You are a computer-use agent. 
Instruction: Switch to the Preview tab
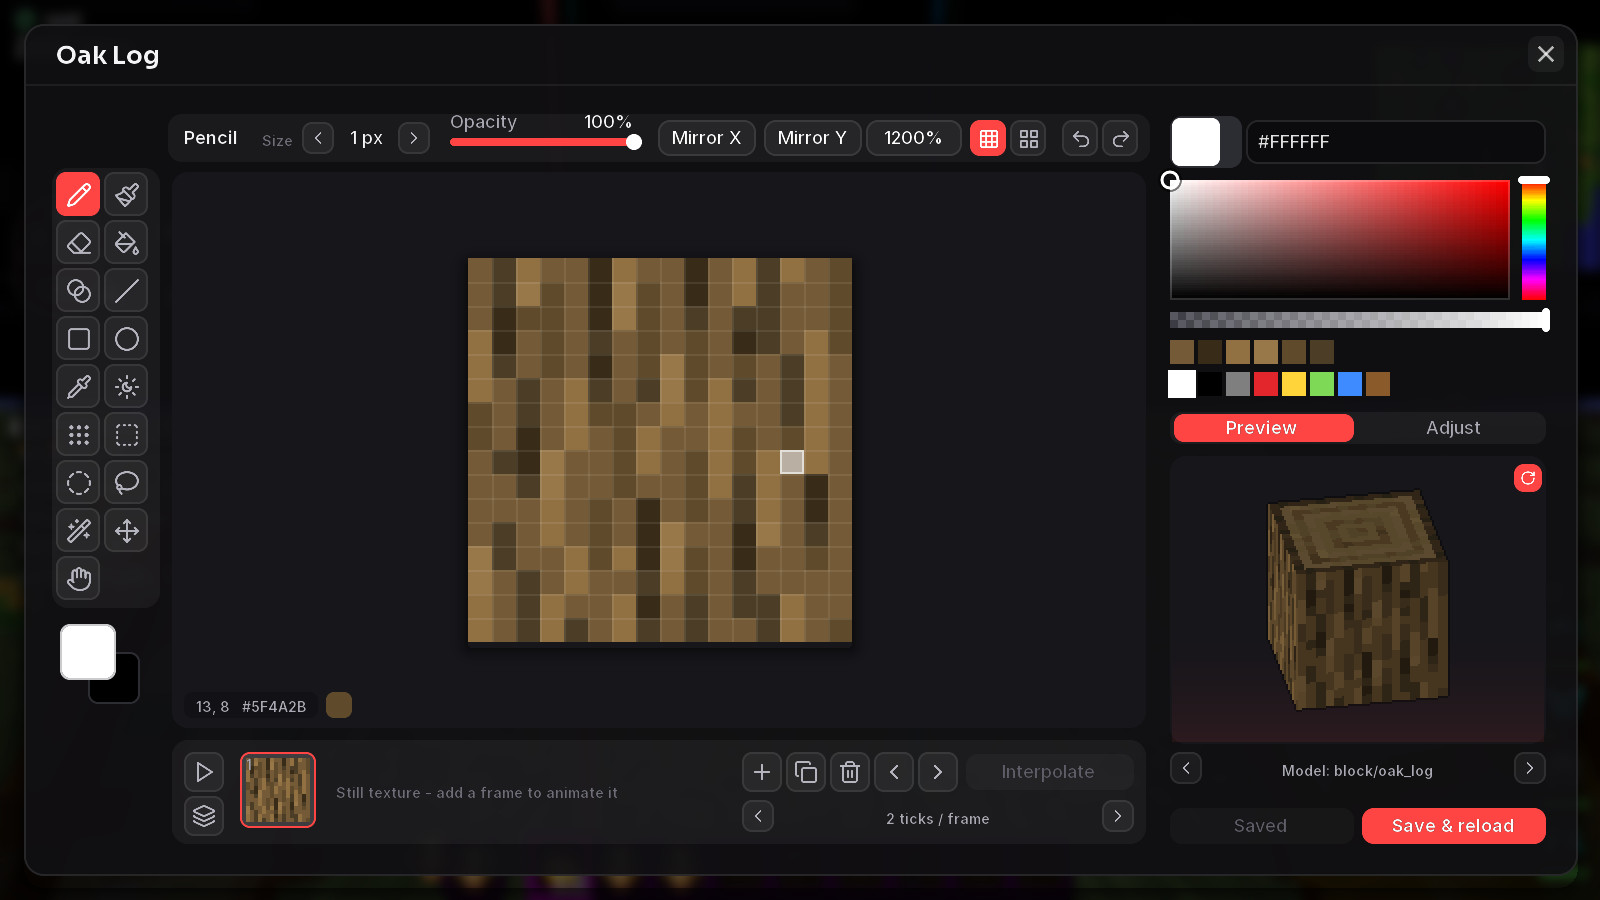click(x=1263, y=428)
